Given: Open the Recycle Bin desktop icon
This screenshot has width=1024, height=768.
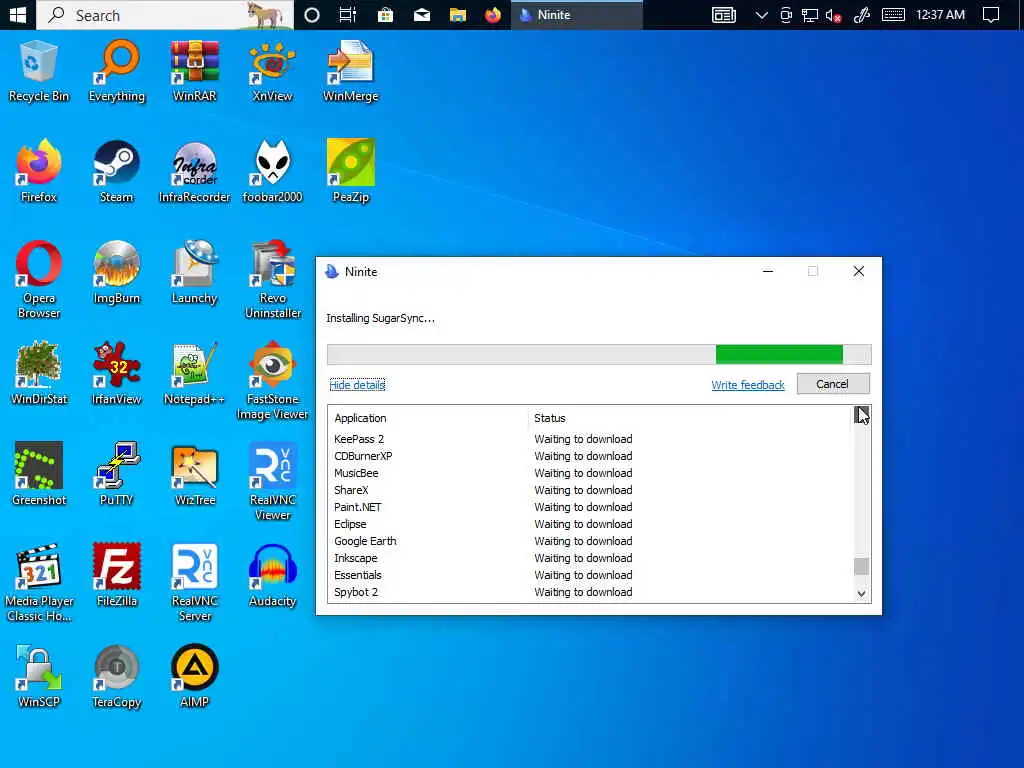Looking at the screenshot, I should coord(39,72).
